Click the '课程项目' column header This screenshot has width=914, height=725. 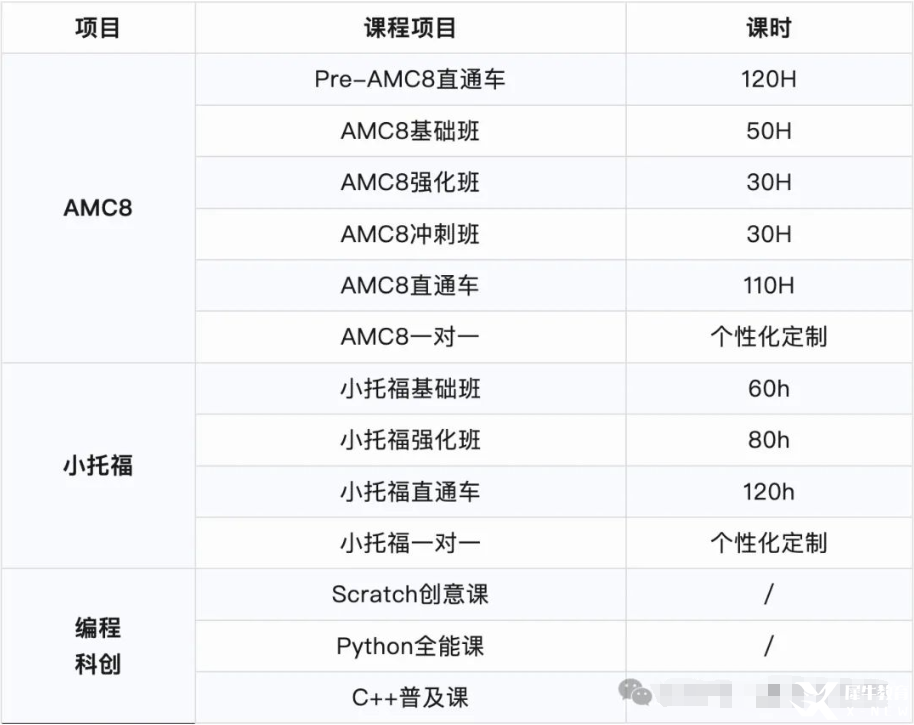[410, 27]
